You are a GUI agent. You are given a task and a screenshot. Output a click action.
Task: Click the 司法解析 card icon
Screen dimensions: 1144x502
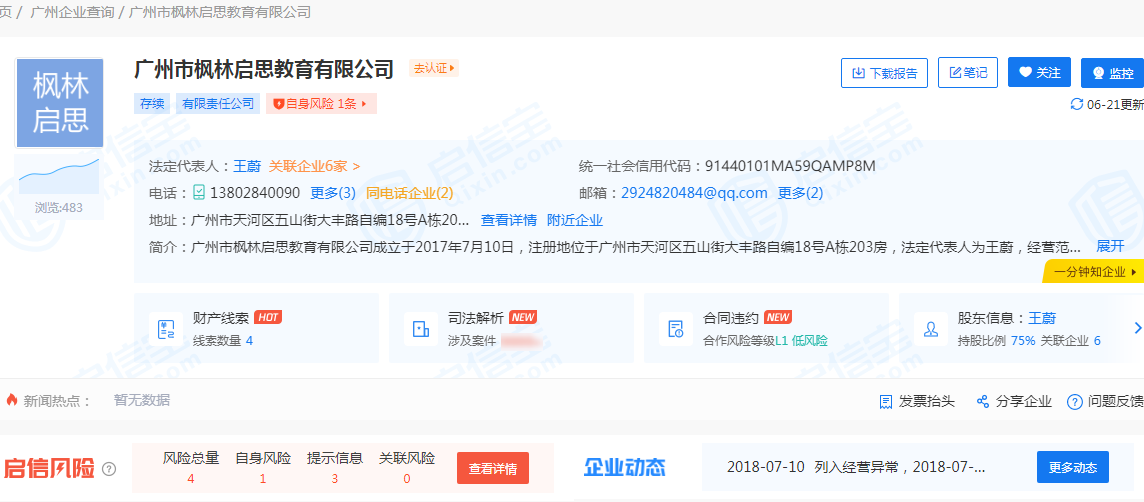click(x=420, y=329)
